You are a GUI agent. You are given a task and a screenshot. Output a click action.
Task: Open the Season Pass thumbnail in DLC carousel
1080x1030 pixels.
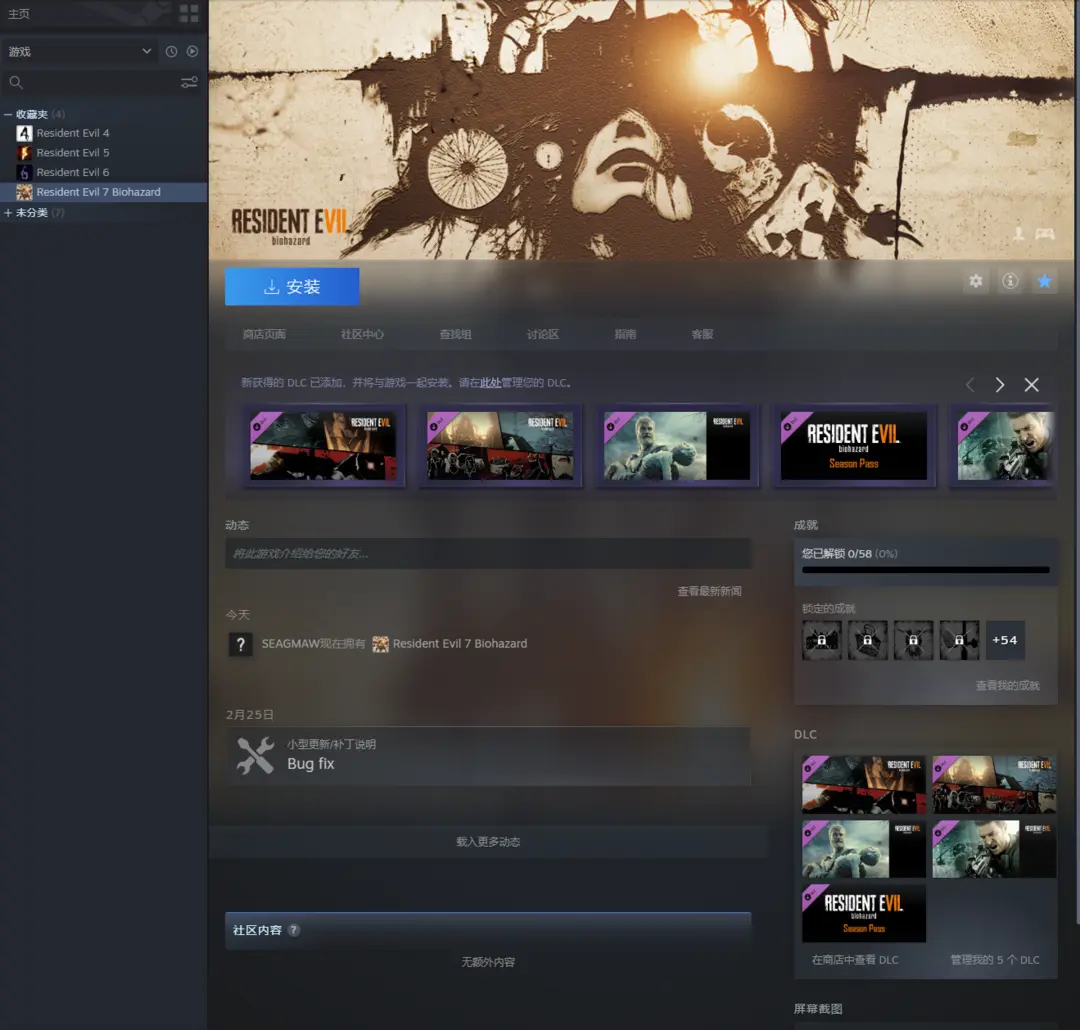pos(853,446)
